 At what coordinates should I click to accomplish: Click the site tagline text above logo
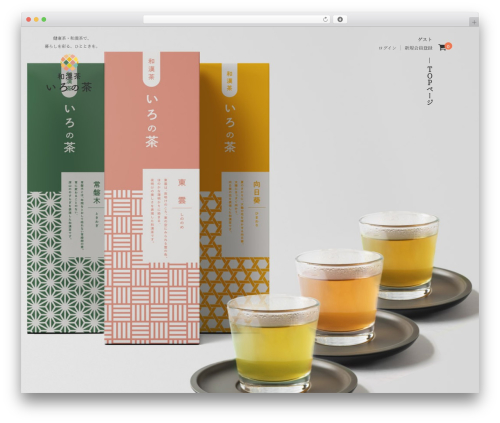tap(72, 42)
